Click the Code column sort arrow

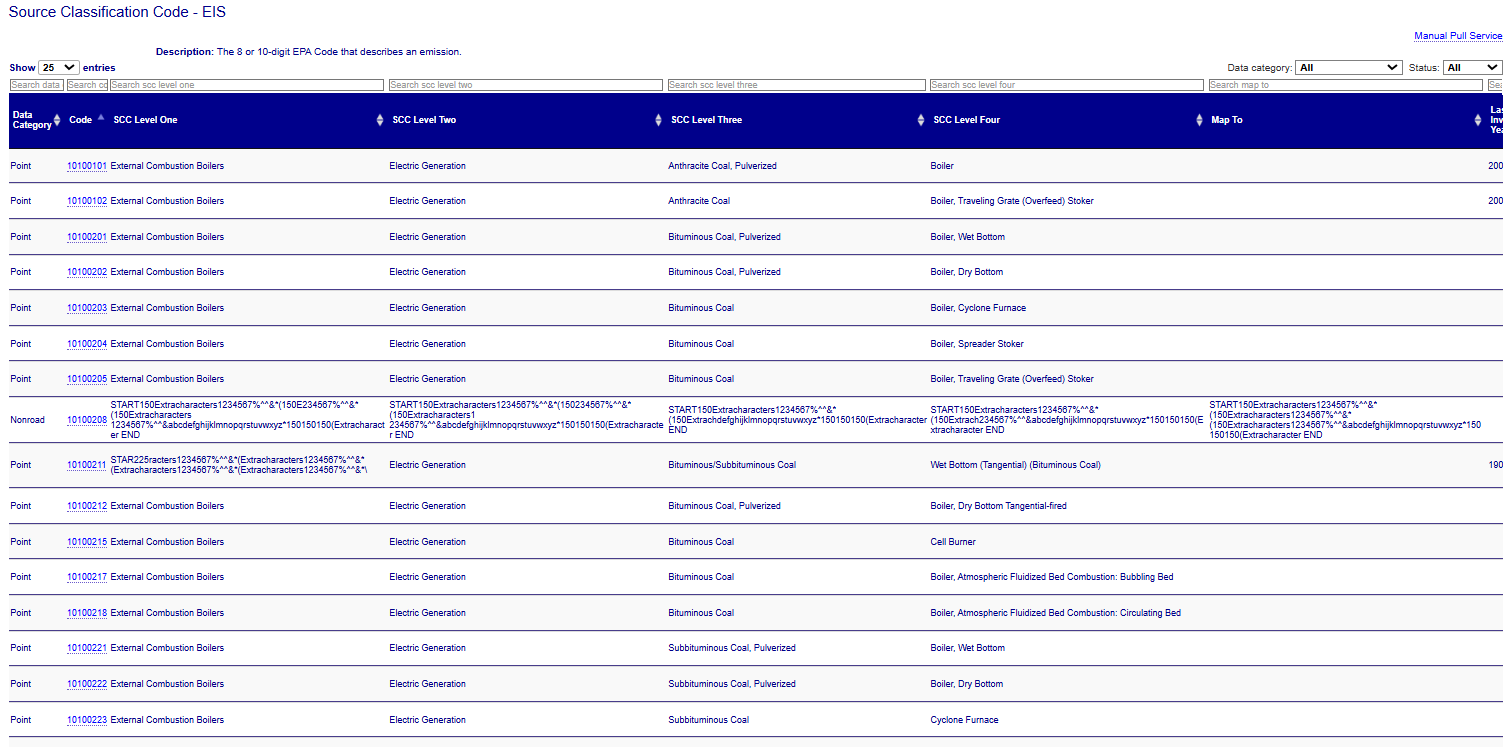pos(100,119)
